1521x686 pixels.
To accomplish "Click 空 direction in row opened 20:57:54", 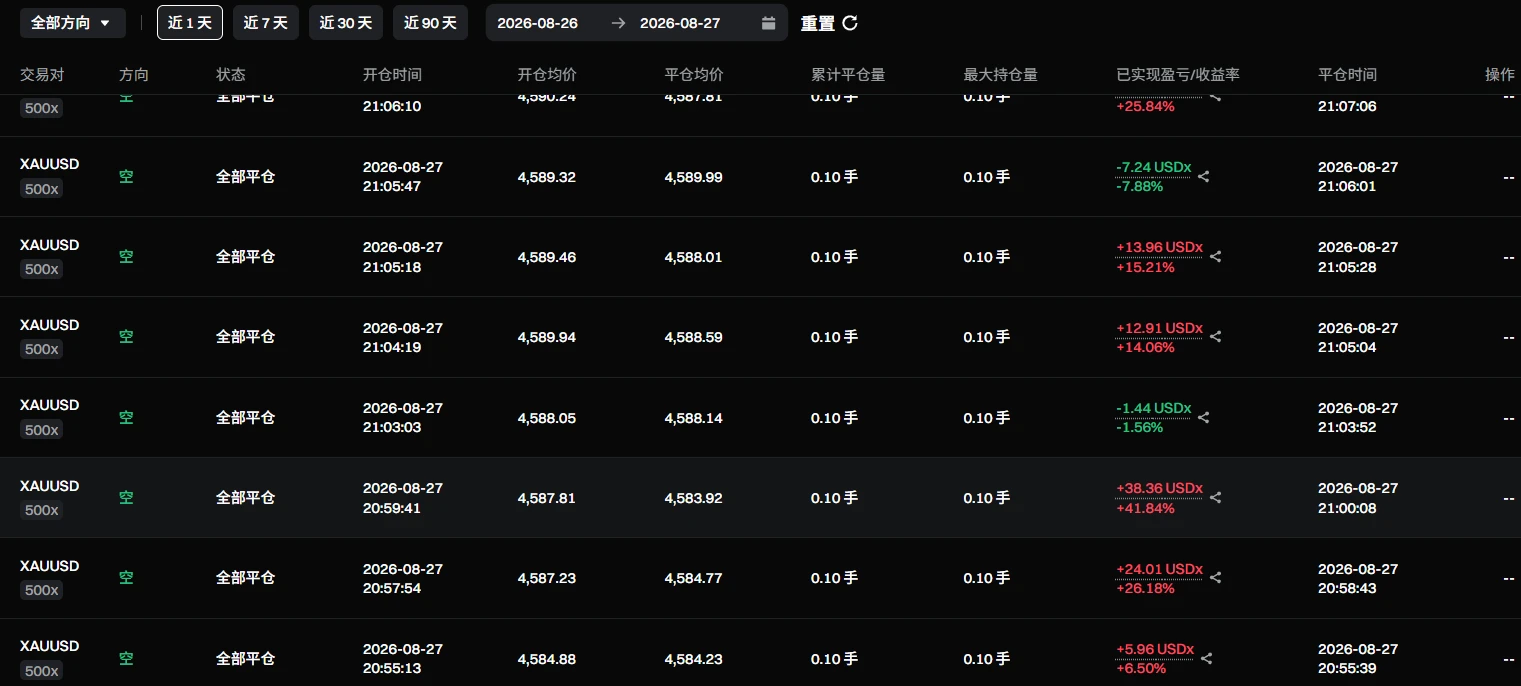I will point(126,578).
